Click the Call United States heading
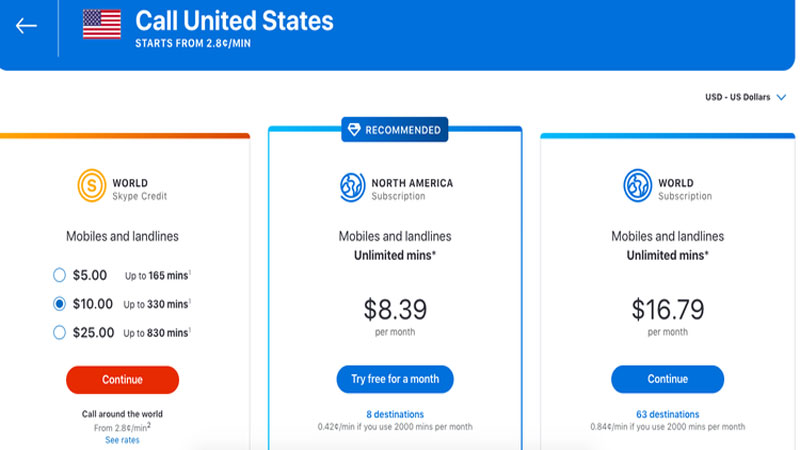Viewport: 800px width, 450px height. tap(234, 21)
